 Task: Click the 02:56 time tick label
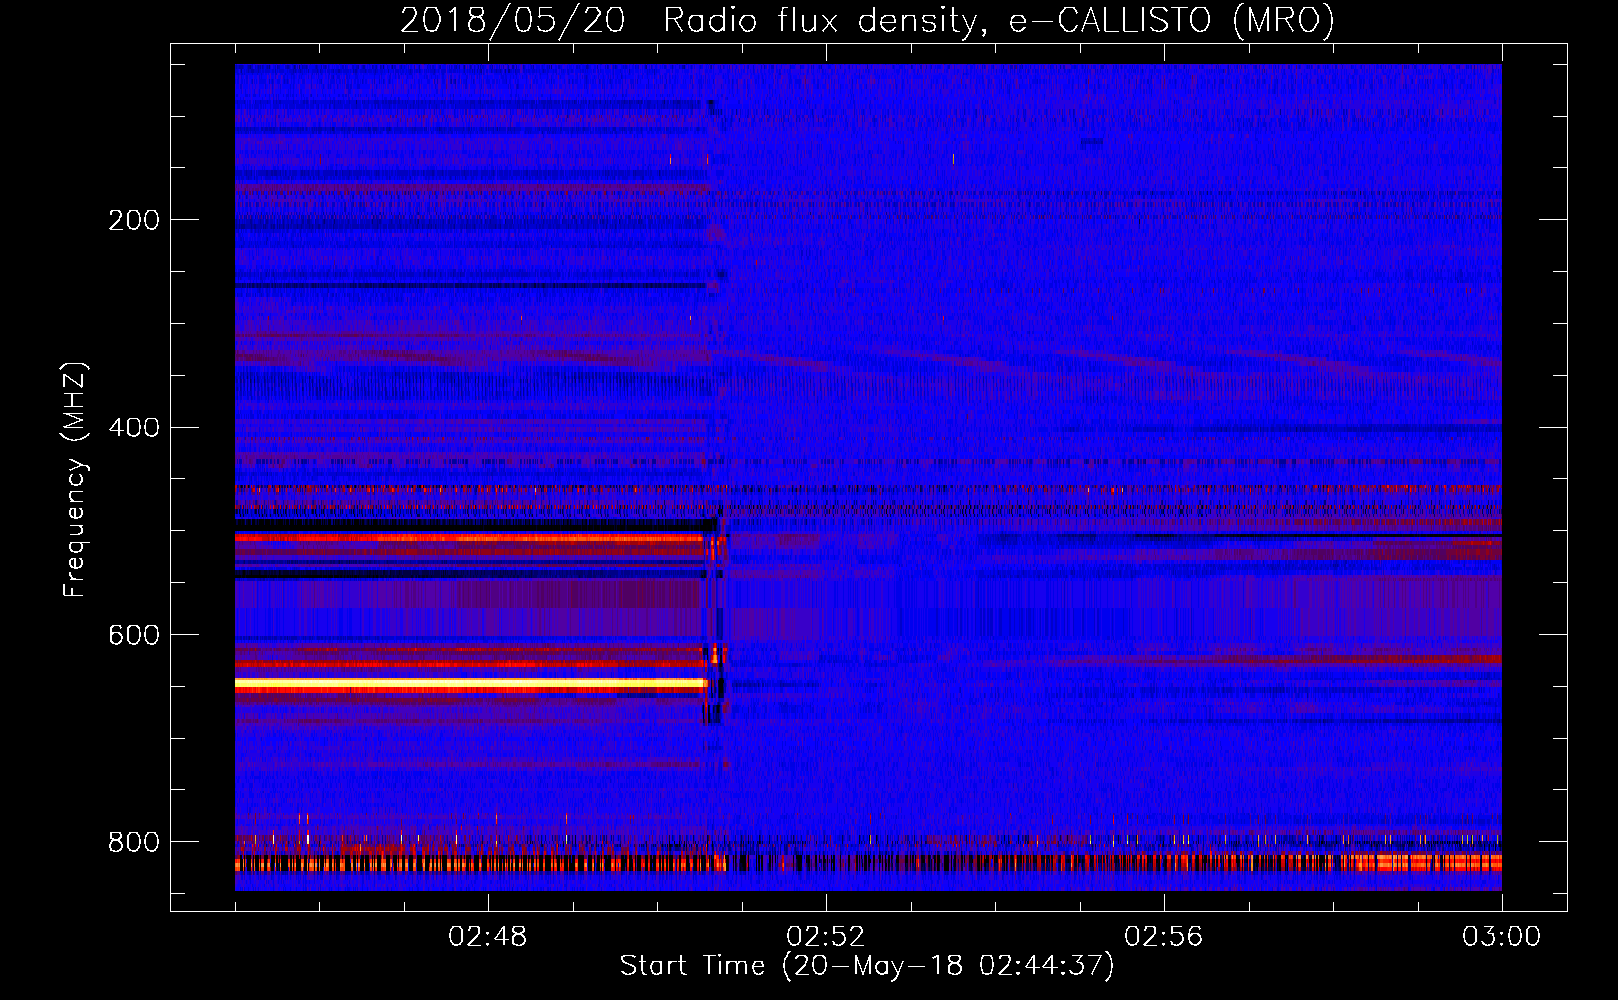point(1164,937)
